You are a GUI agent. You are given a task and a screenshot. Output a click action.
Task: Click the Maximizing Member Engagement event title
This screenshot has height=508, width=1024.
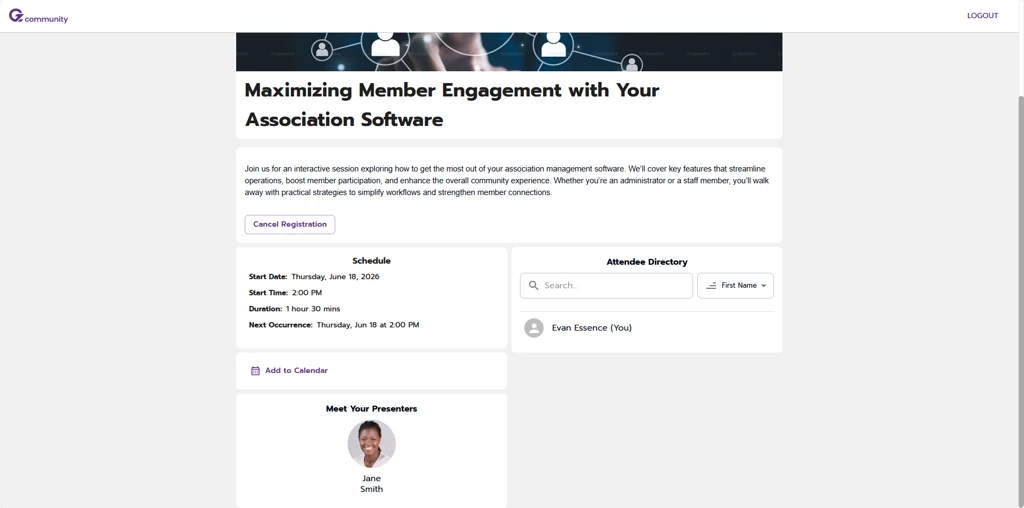451,104
